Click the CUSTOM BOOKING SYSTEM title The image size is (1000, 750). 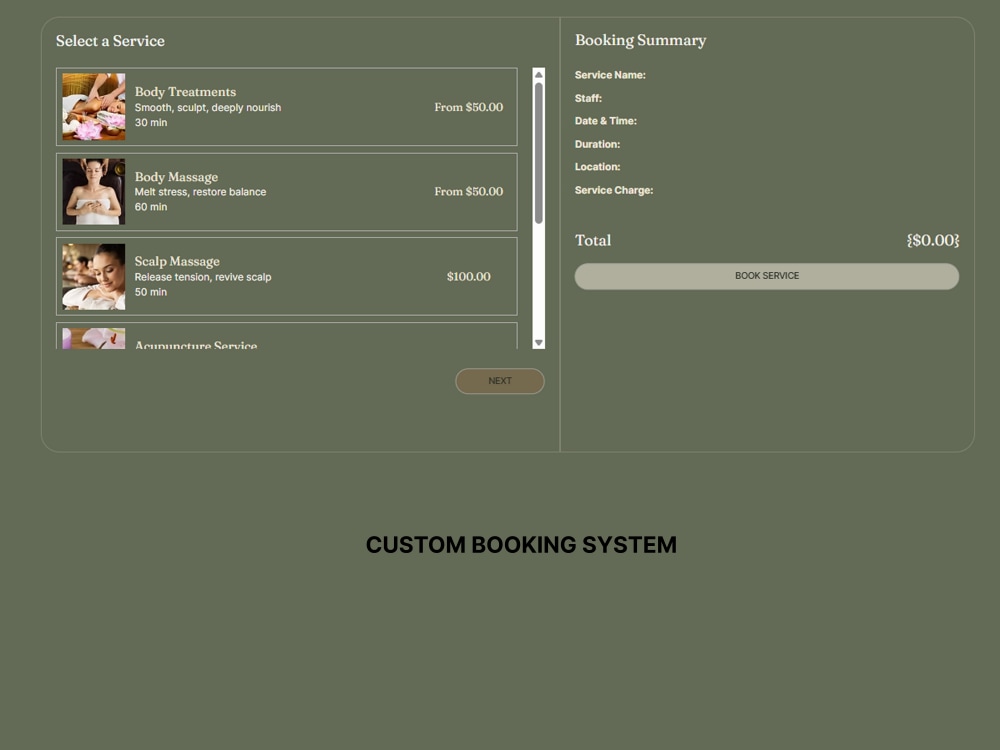click(x=521, y=545)
